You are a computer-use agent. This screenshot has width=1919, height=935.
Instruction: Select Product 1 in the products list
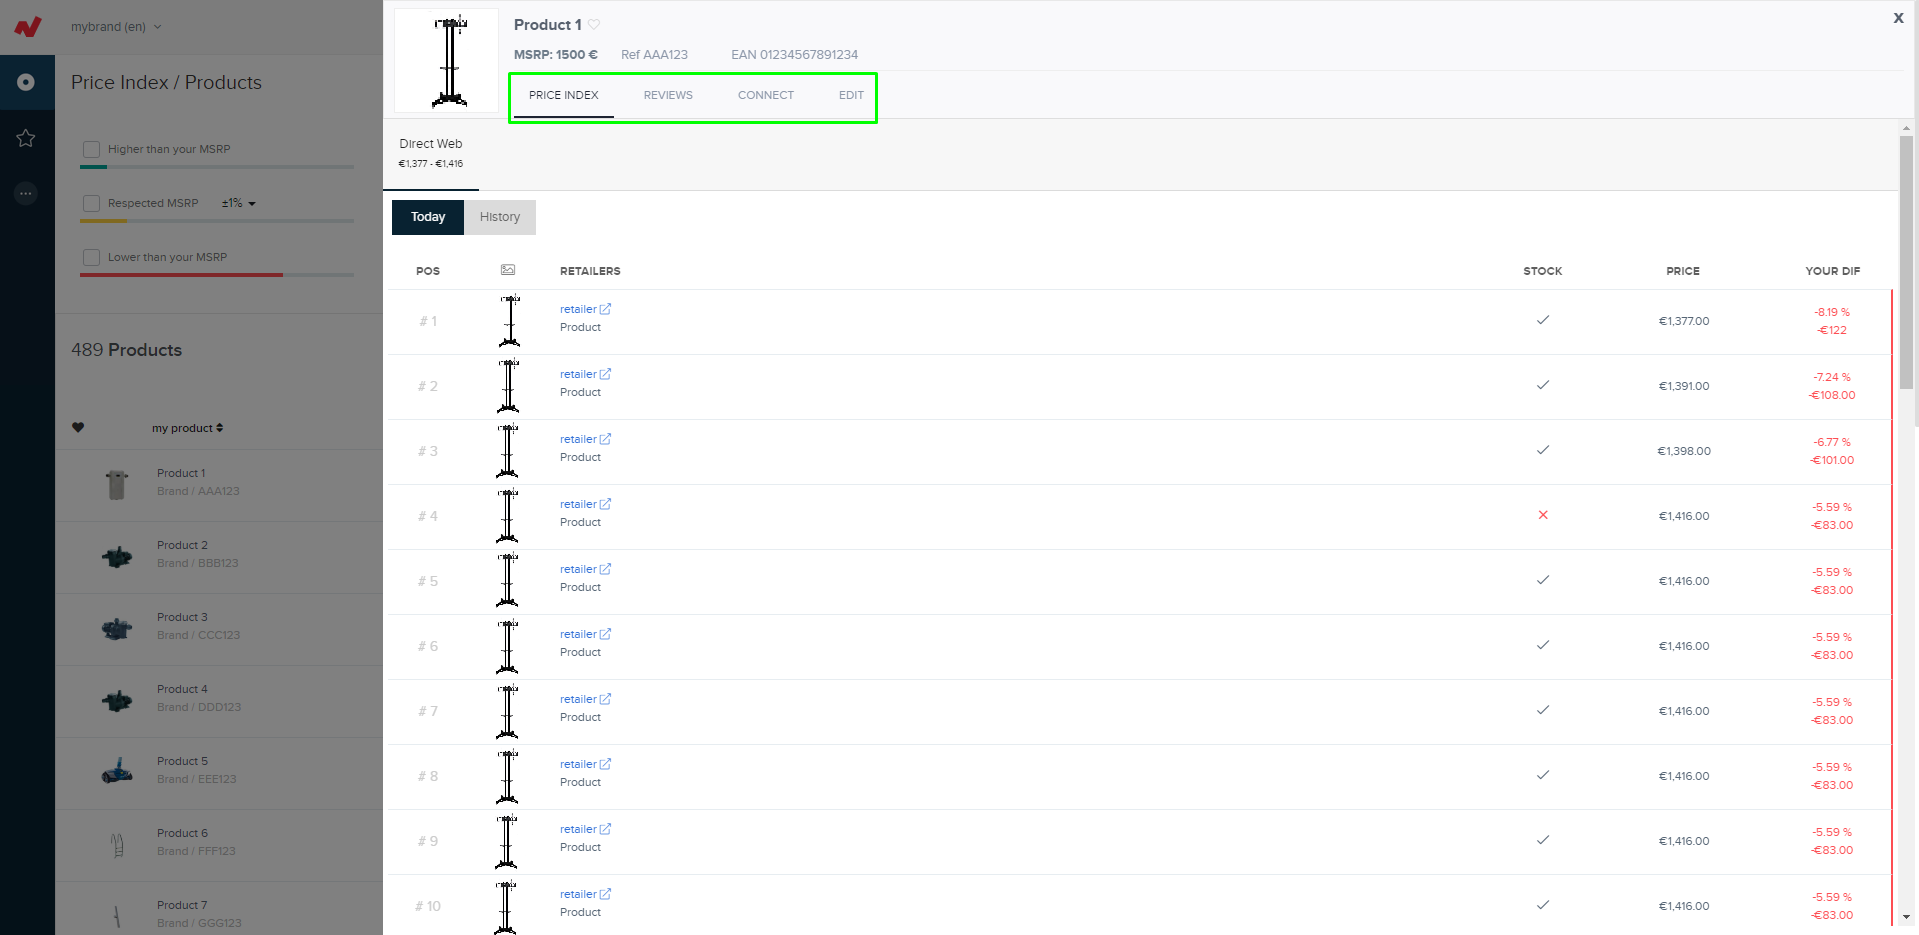(x=219, y=485)
